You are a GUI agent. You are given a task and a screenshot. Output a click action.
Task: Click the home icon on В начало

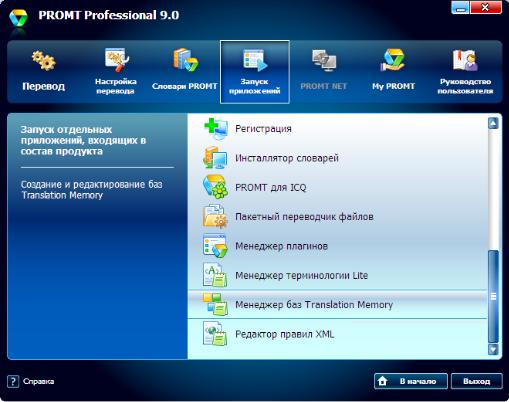[x=383, y=381]
